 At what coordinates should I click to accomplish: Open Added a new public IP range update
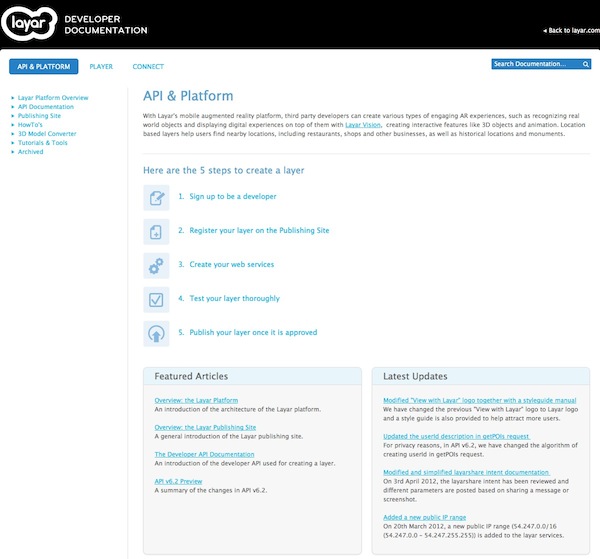[425, 517]
